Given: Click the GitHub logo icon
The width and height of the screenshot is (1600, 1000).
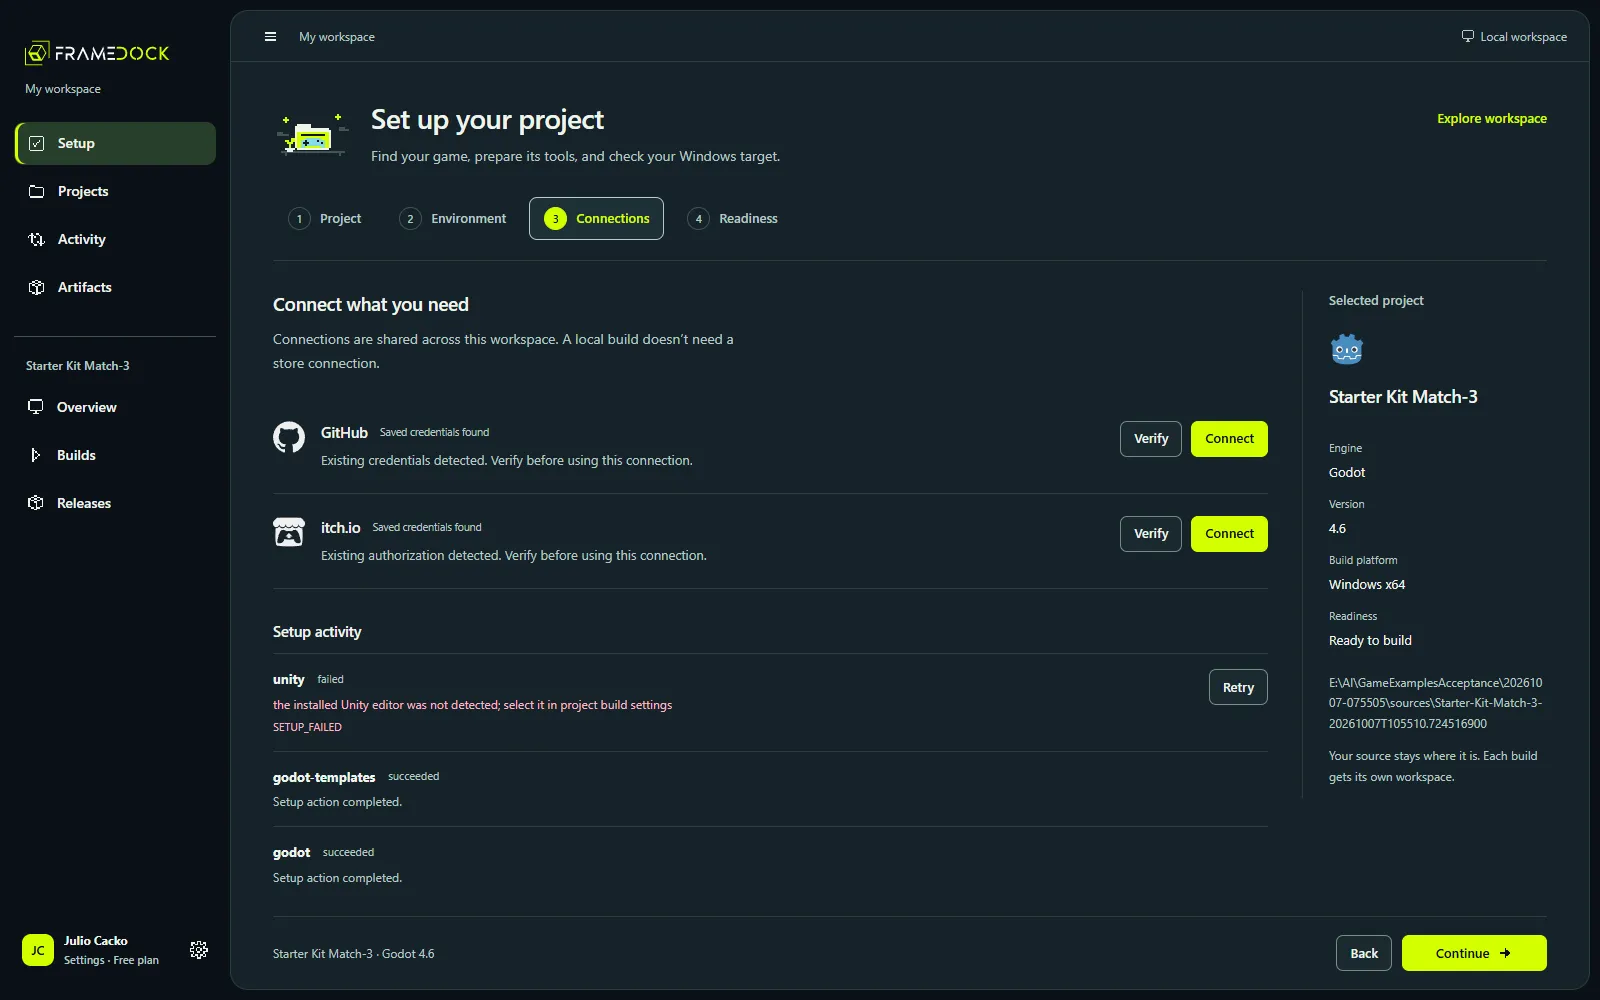Looking at the screenshot, I should 289,437.
